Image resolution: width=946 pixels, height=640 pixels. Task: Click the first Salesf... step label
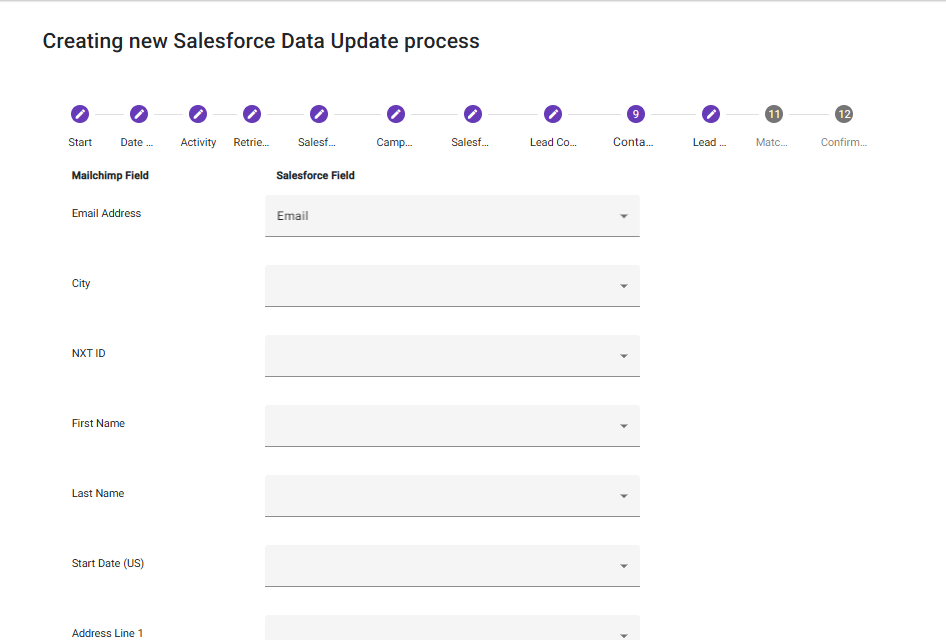click(x=318, y=142)
